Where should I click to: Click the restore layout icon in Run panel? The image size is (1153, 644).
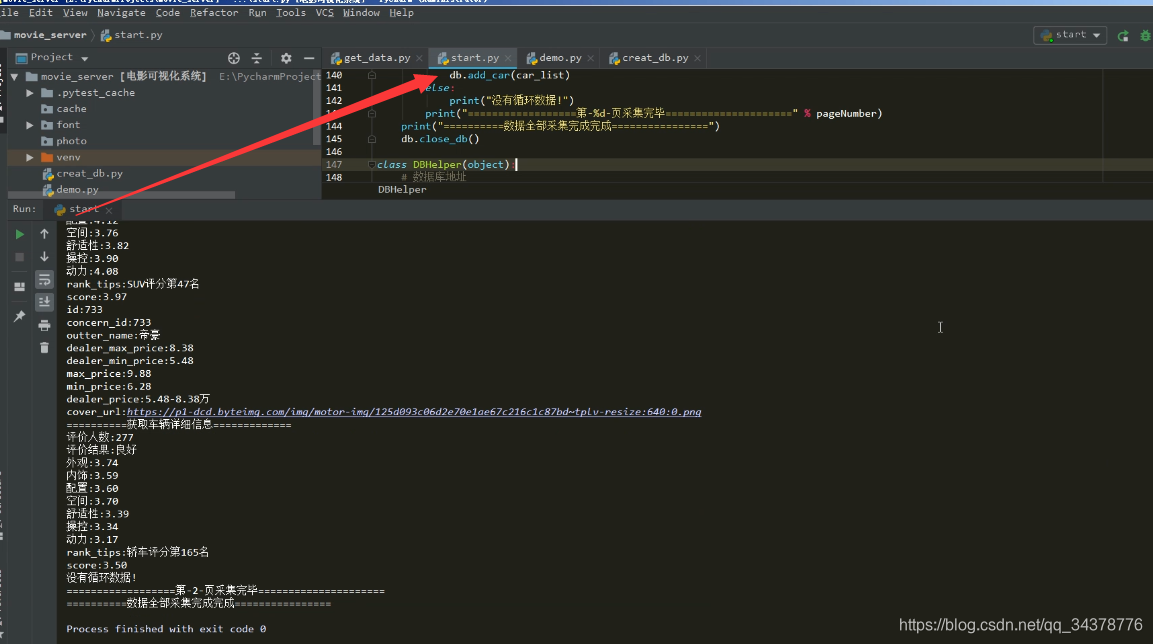(20, 287)
